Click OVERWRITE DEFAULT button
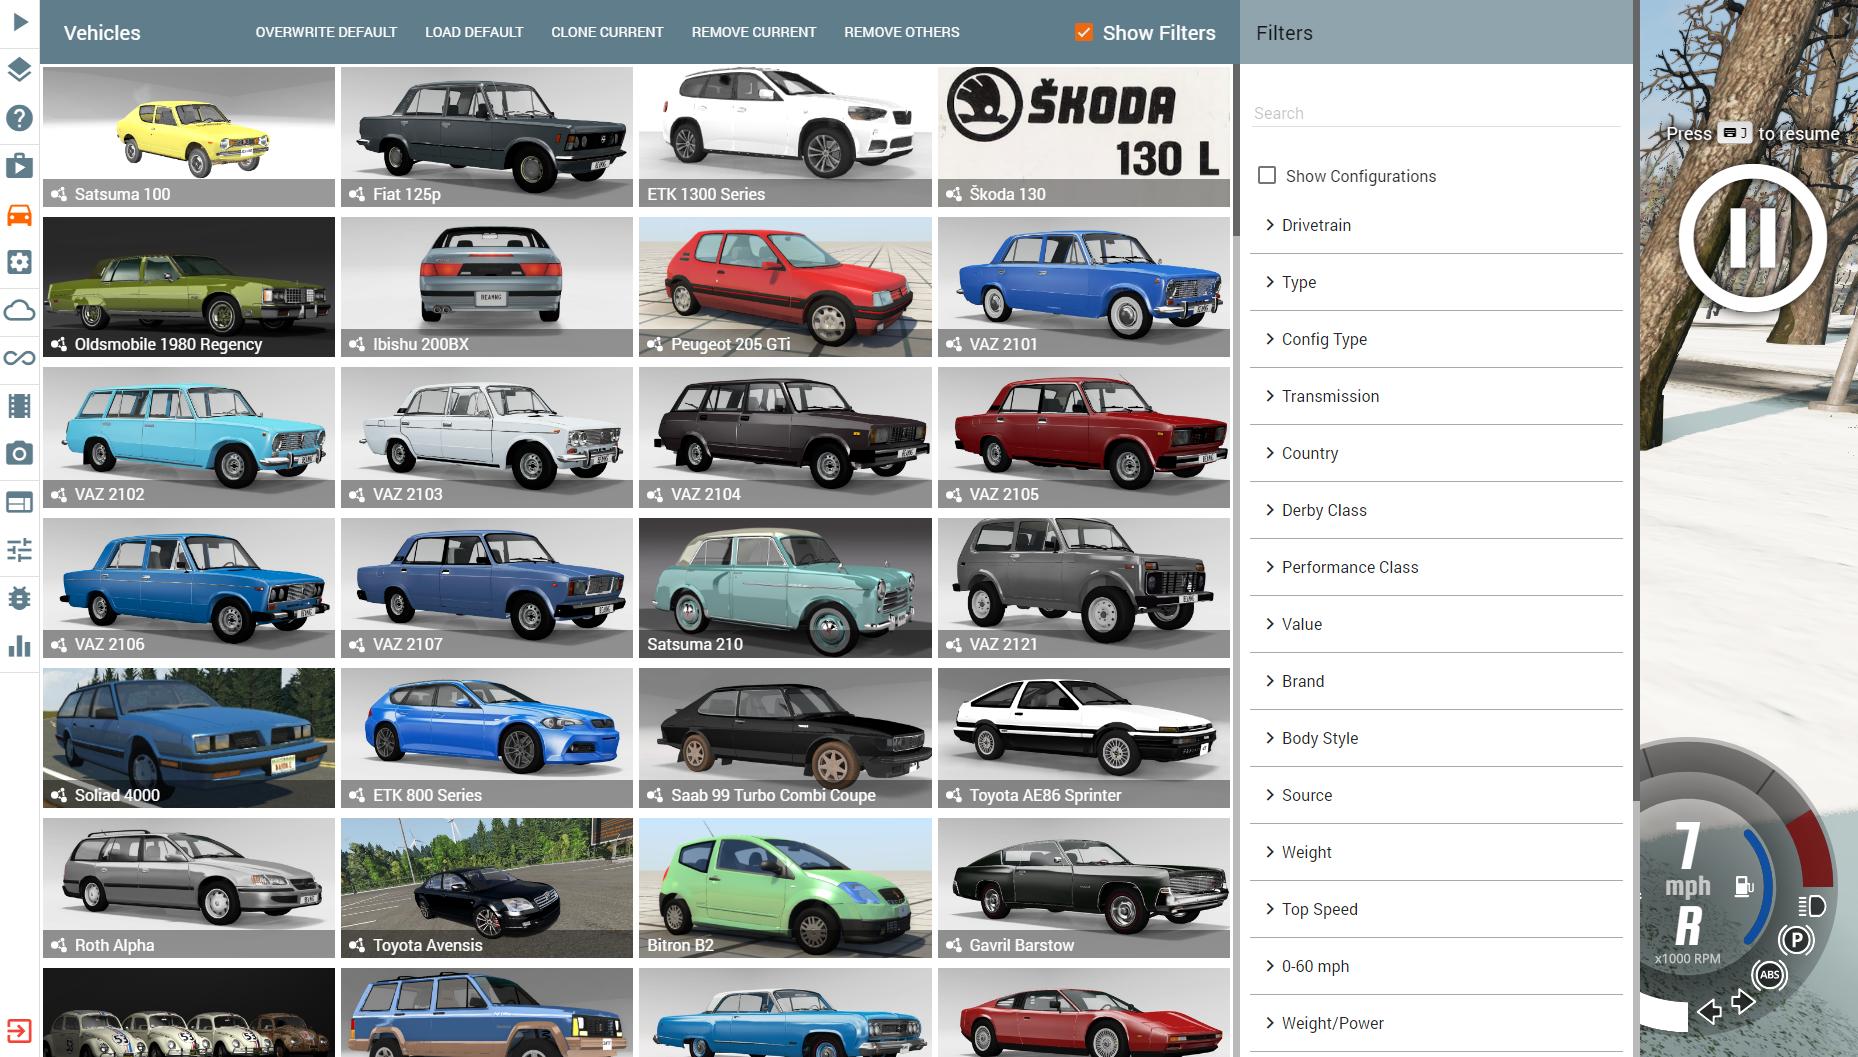This screenshot has width=1858, height=1057. coord(326,32)
